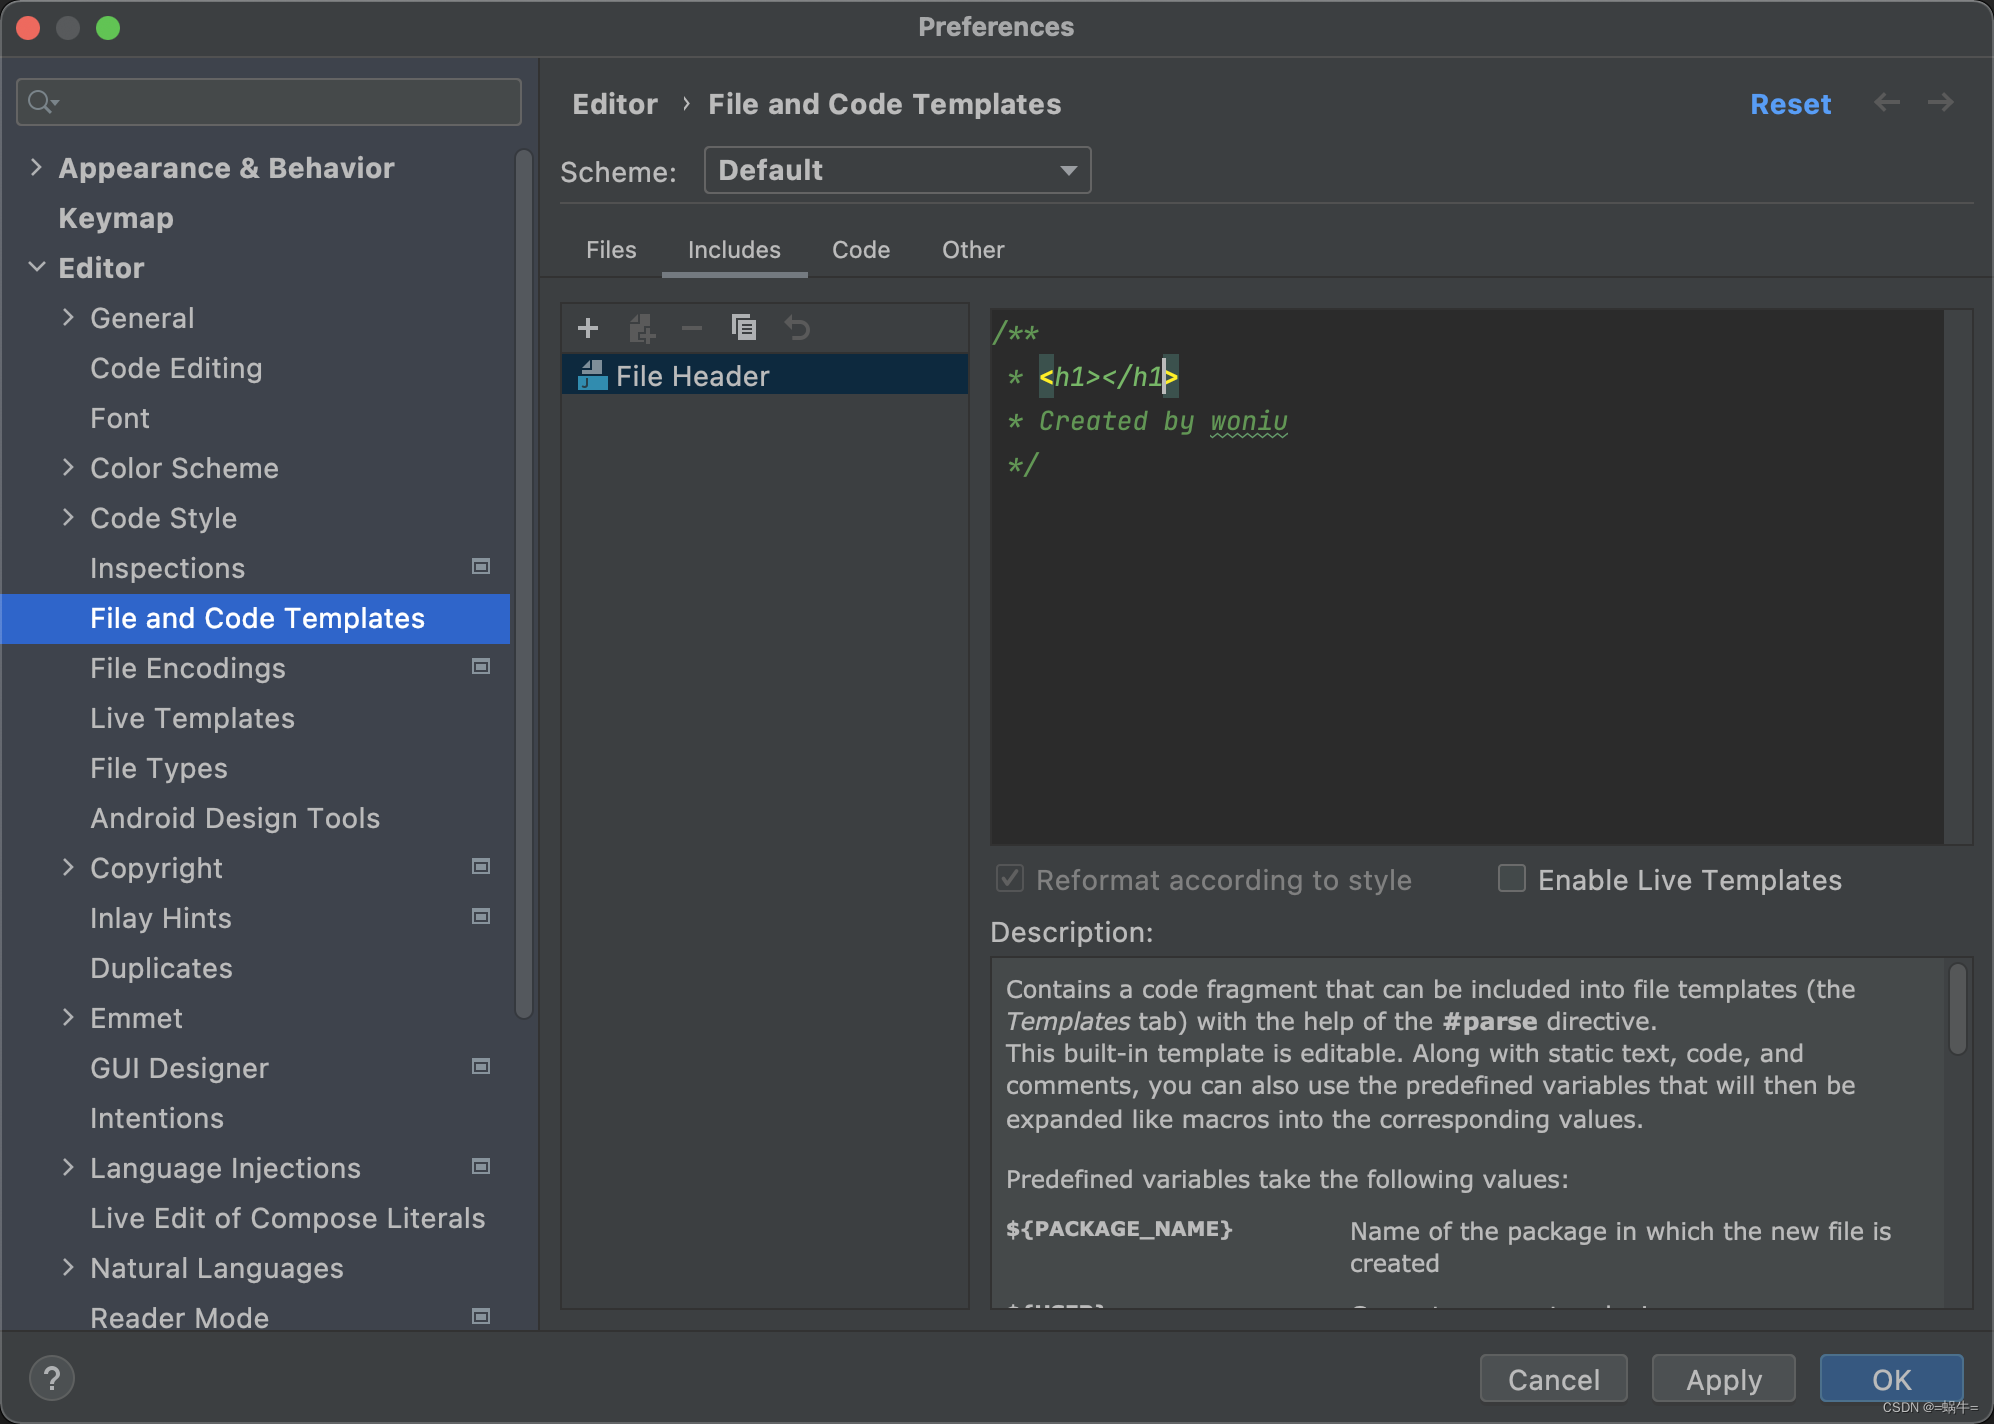This screenshot has height=1424, width=1994.
Task: Click project-level icon beside Inspections
Action: 481,567
